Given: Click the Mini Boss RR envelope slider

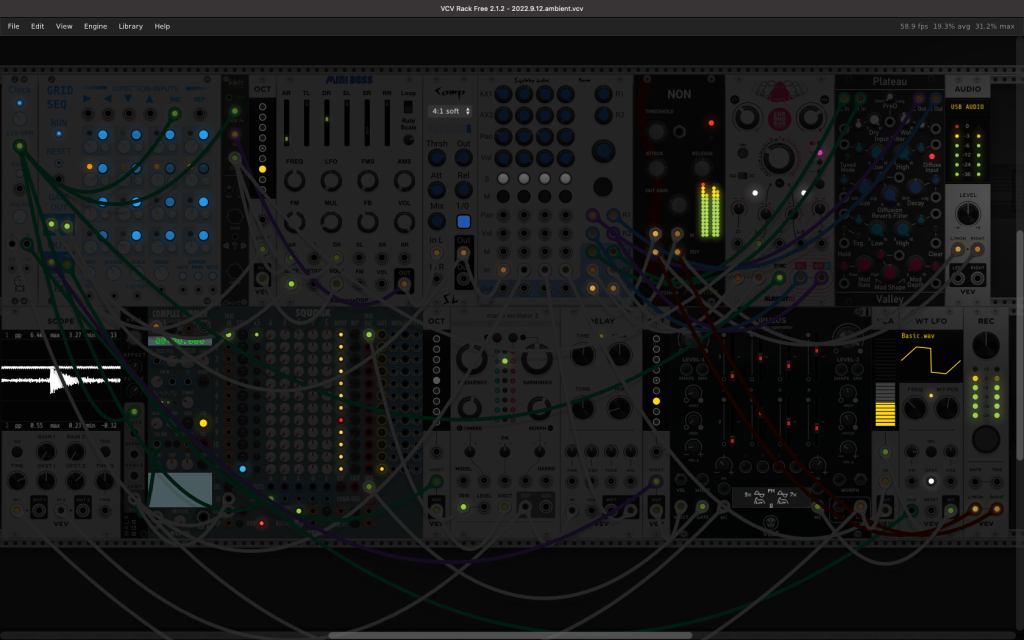Looking at the screenshot, I should point(387,123).
